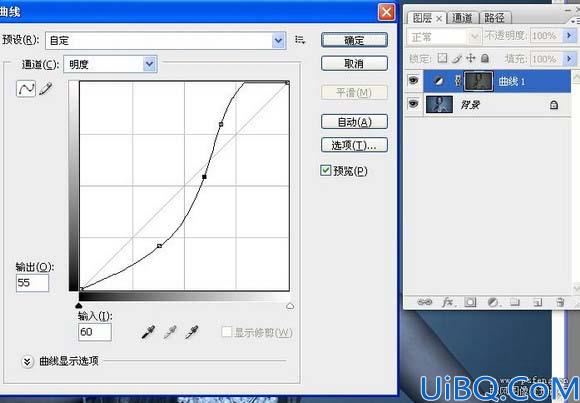
Task: Click the add layer style fx icon
Action: pyautogui.click(x=448, y=302)
